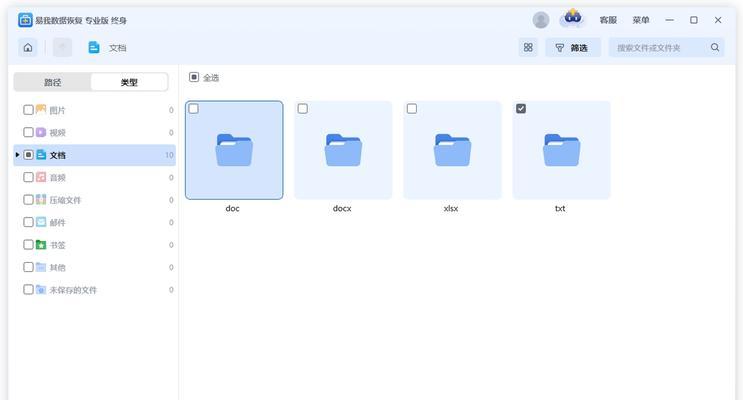Check the 压缩文件 category checkbox
743x400 pixels.
click(28, 200)
